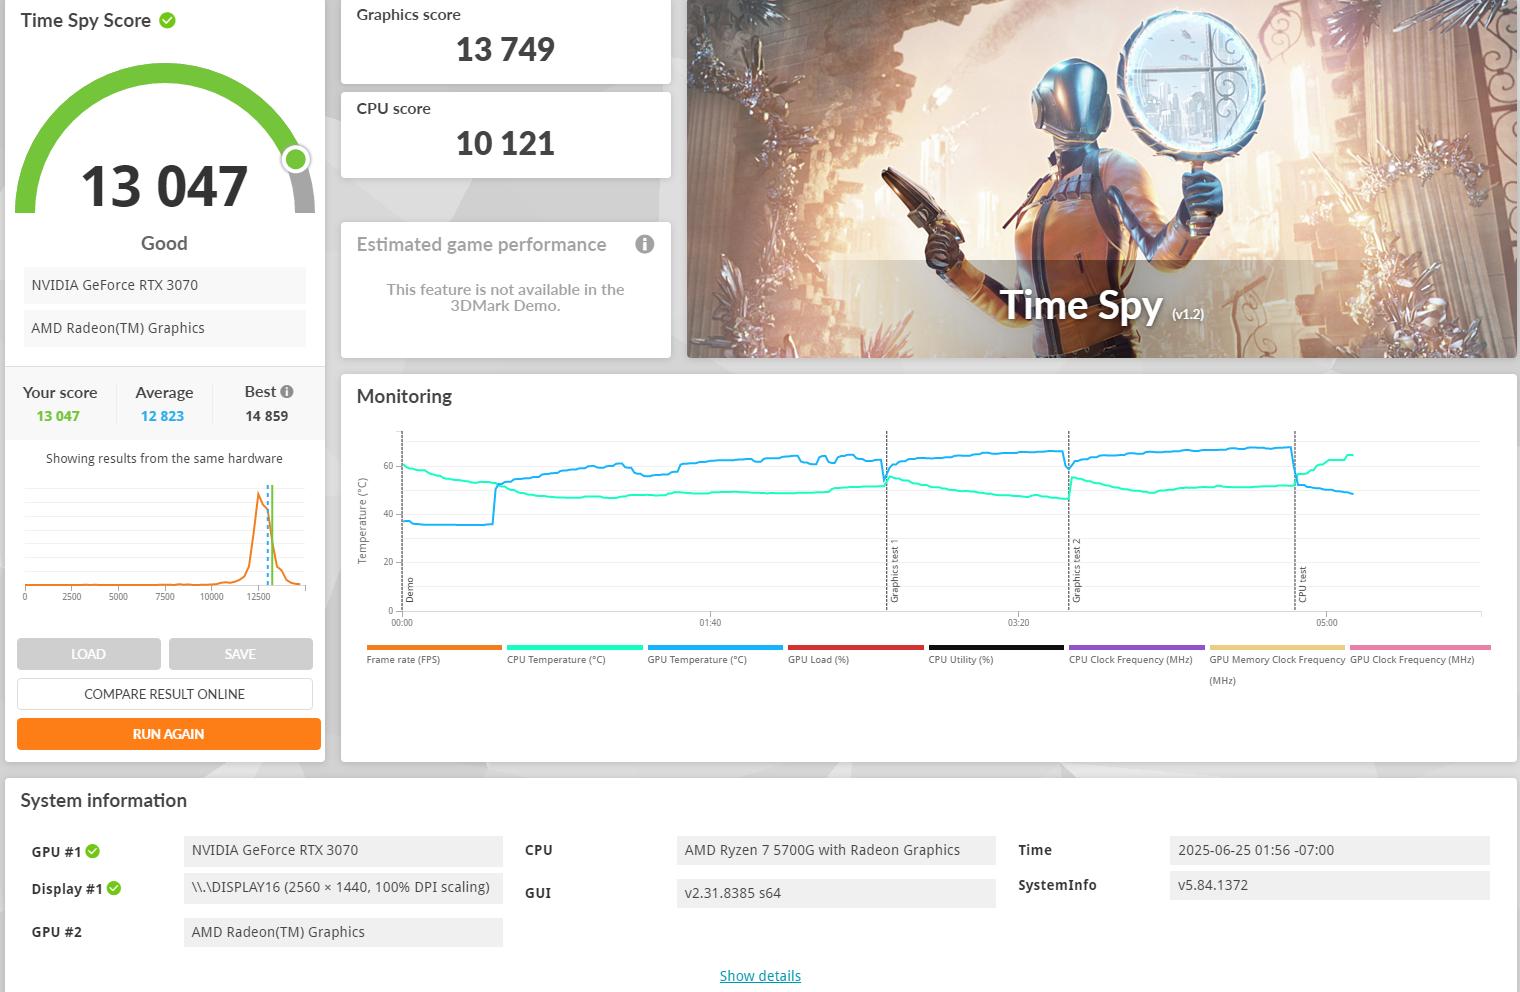Open Compare Result Online
Viewport: 1520px width, 992px height.
click(x=164, y=693)
